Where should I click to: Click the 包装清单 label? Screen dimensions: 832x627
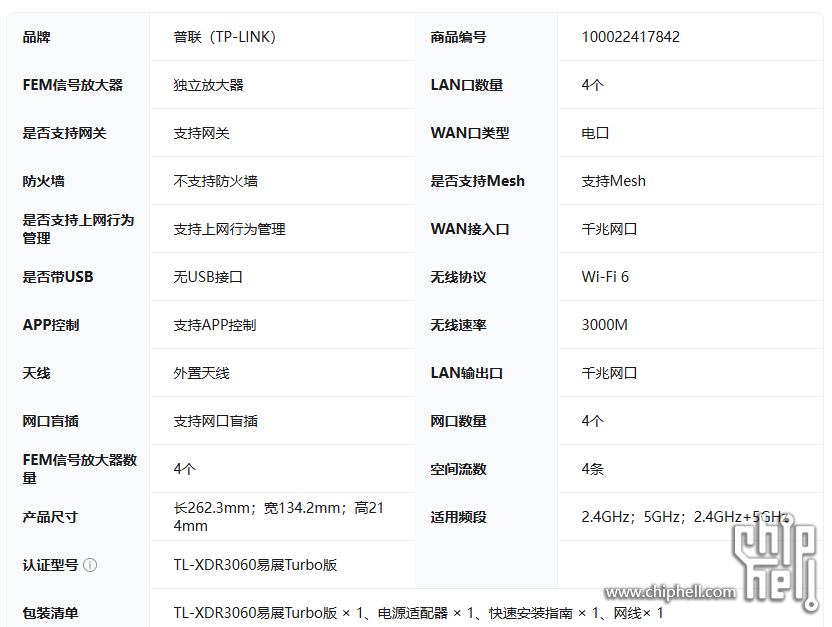(x=50, y=613)
